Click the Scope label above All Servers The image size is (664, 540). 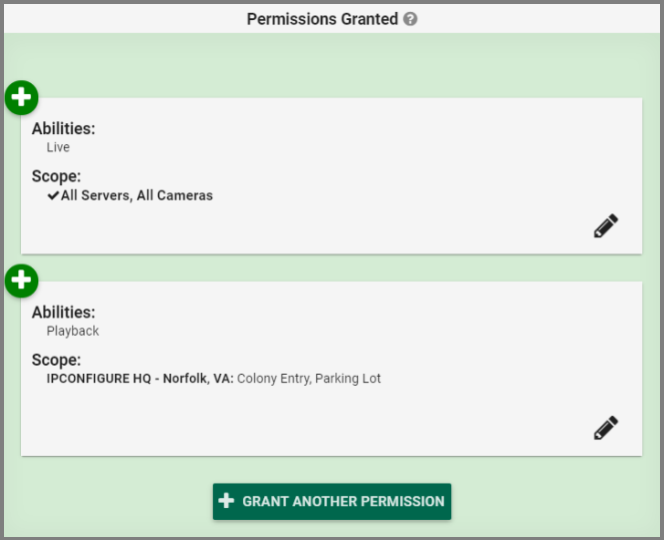tap(56, 177)
